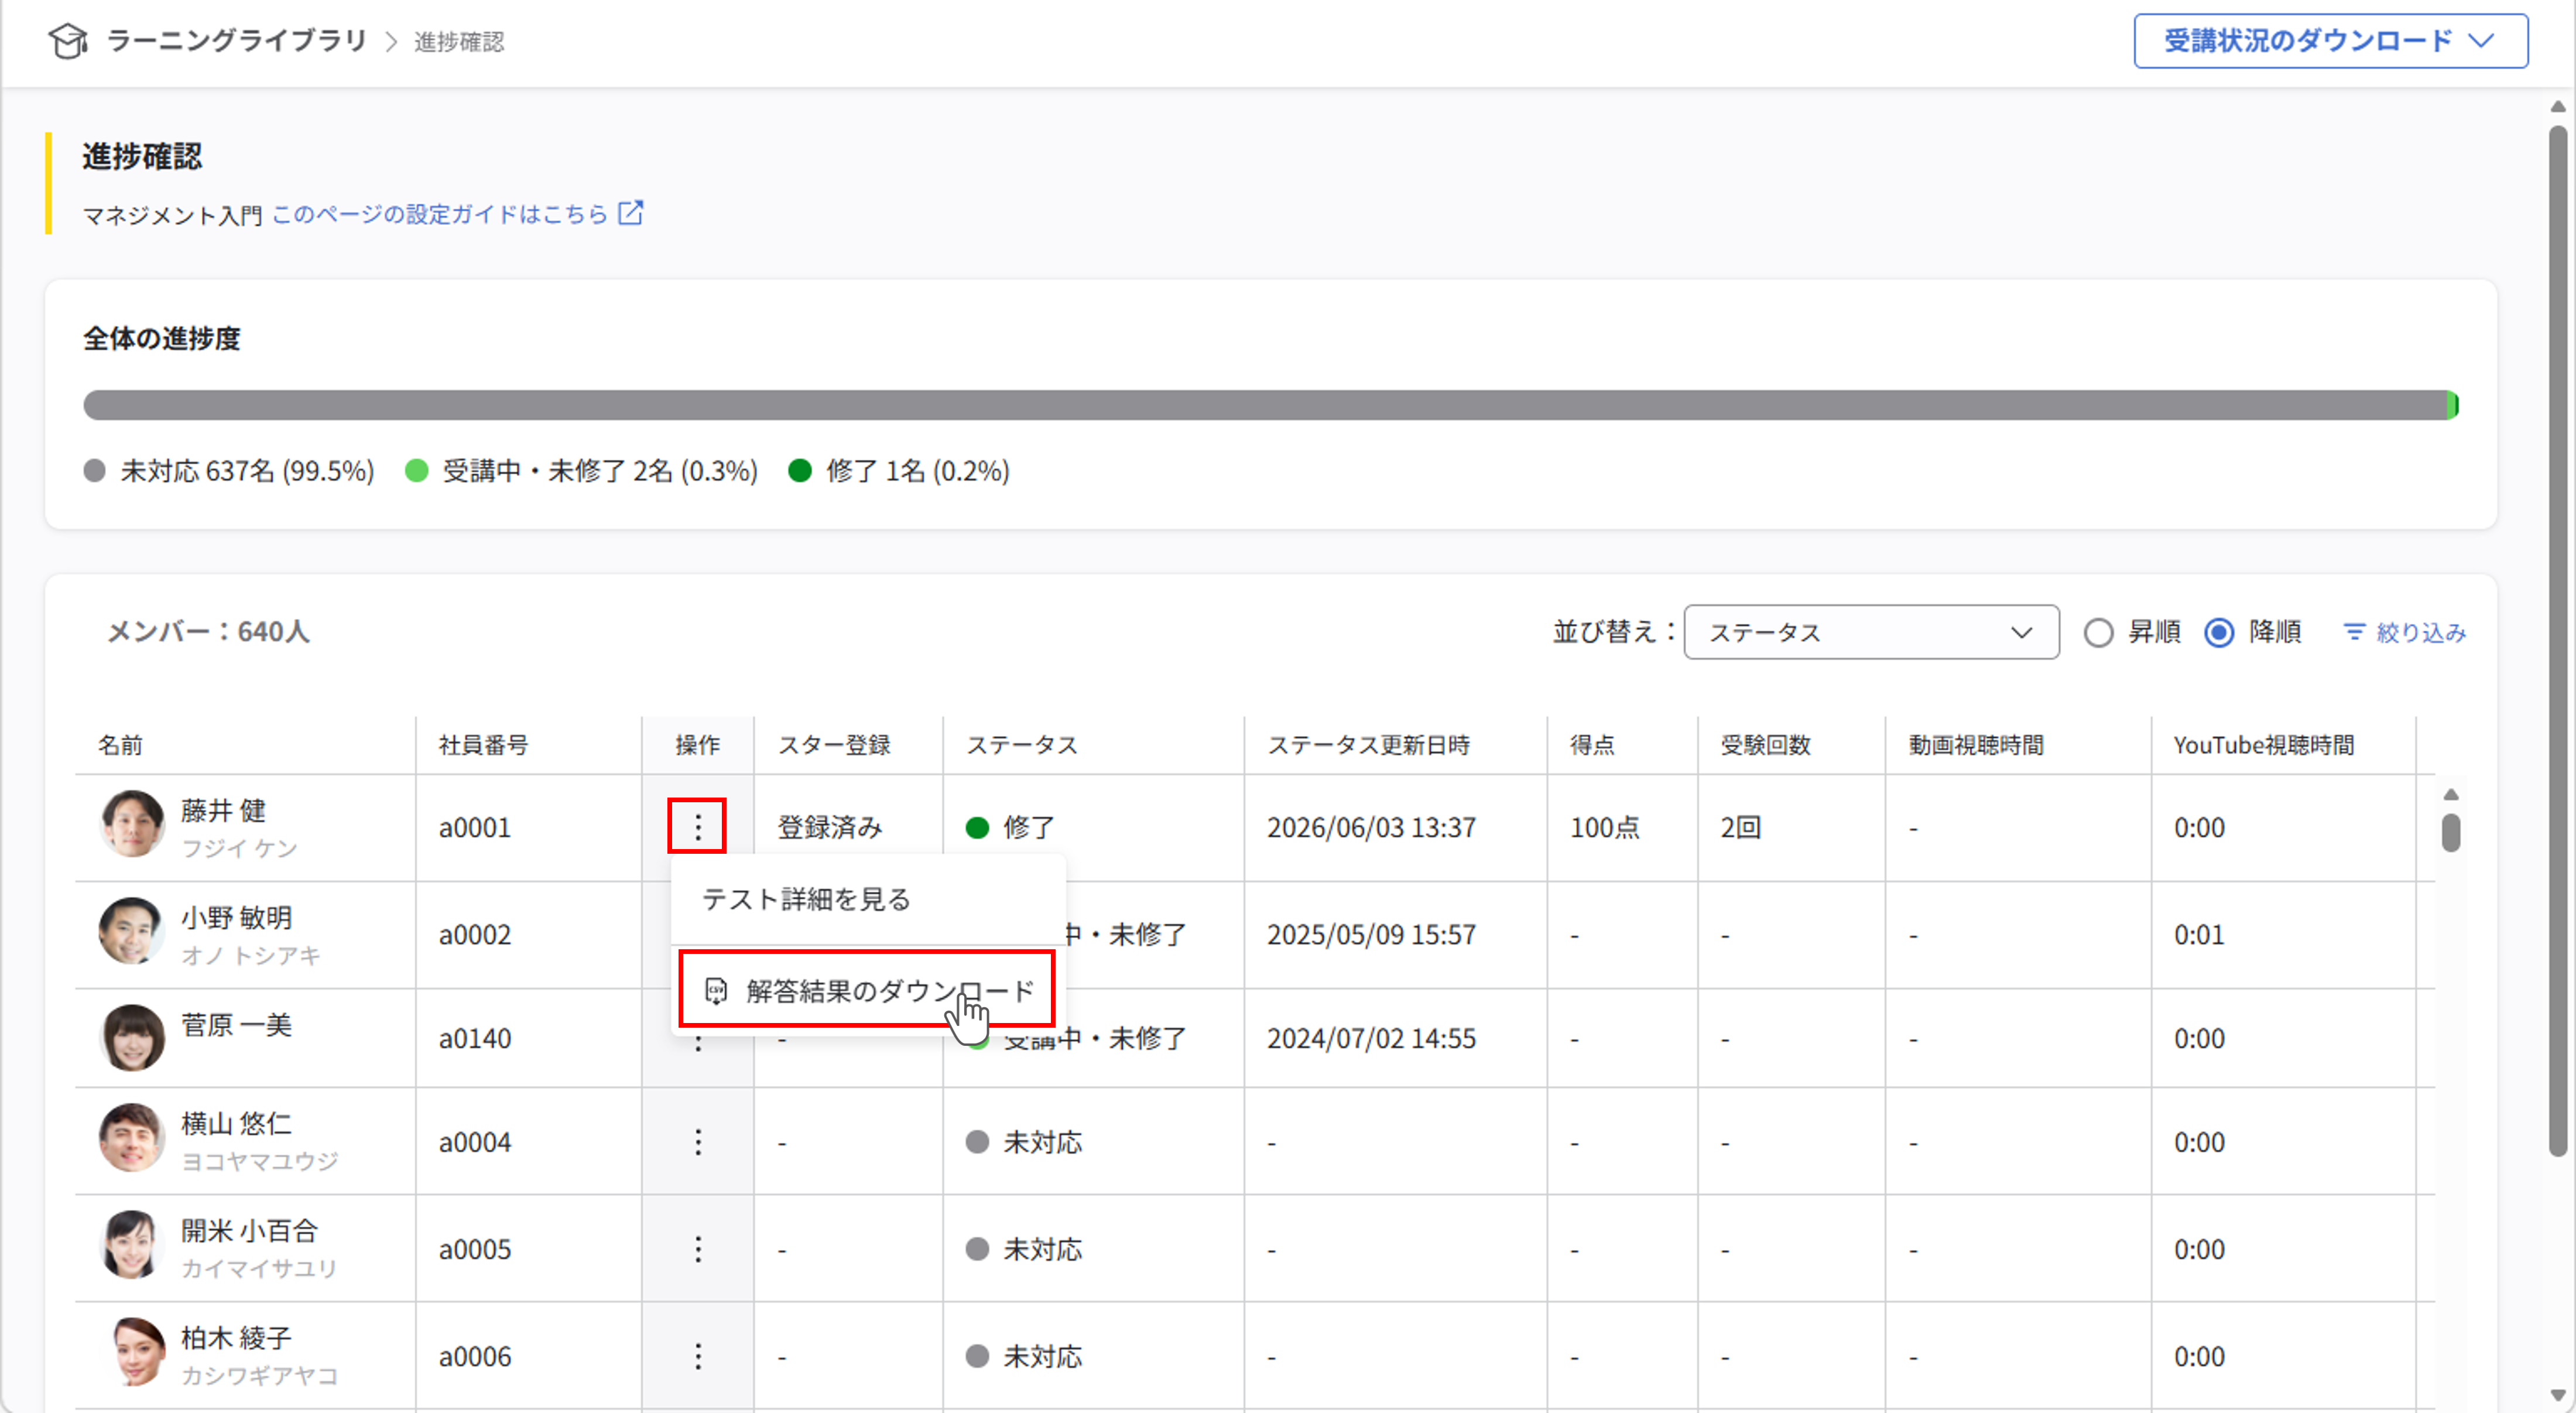Image resolution: width=2576 pixels, height=1413 pixels.
Task: Click the dark green 修了 legend dot
Action: 800,471
